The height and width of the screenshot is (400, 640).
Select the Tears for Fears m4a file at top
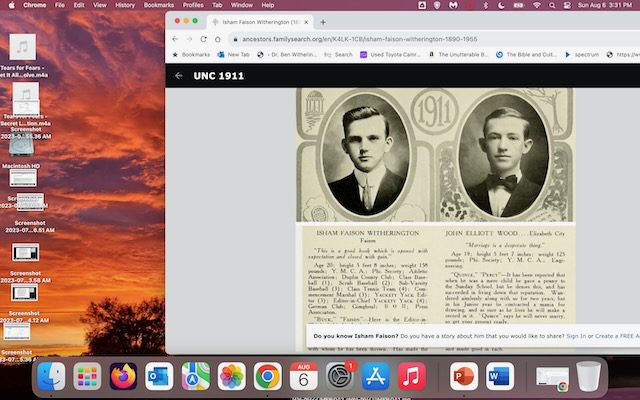point(23,56)
